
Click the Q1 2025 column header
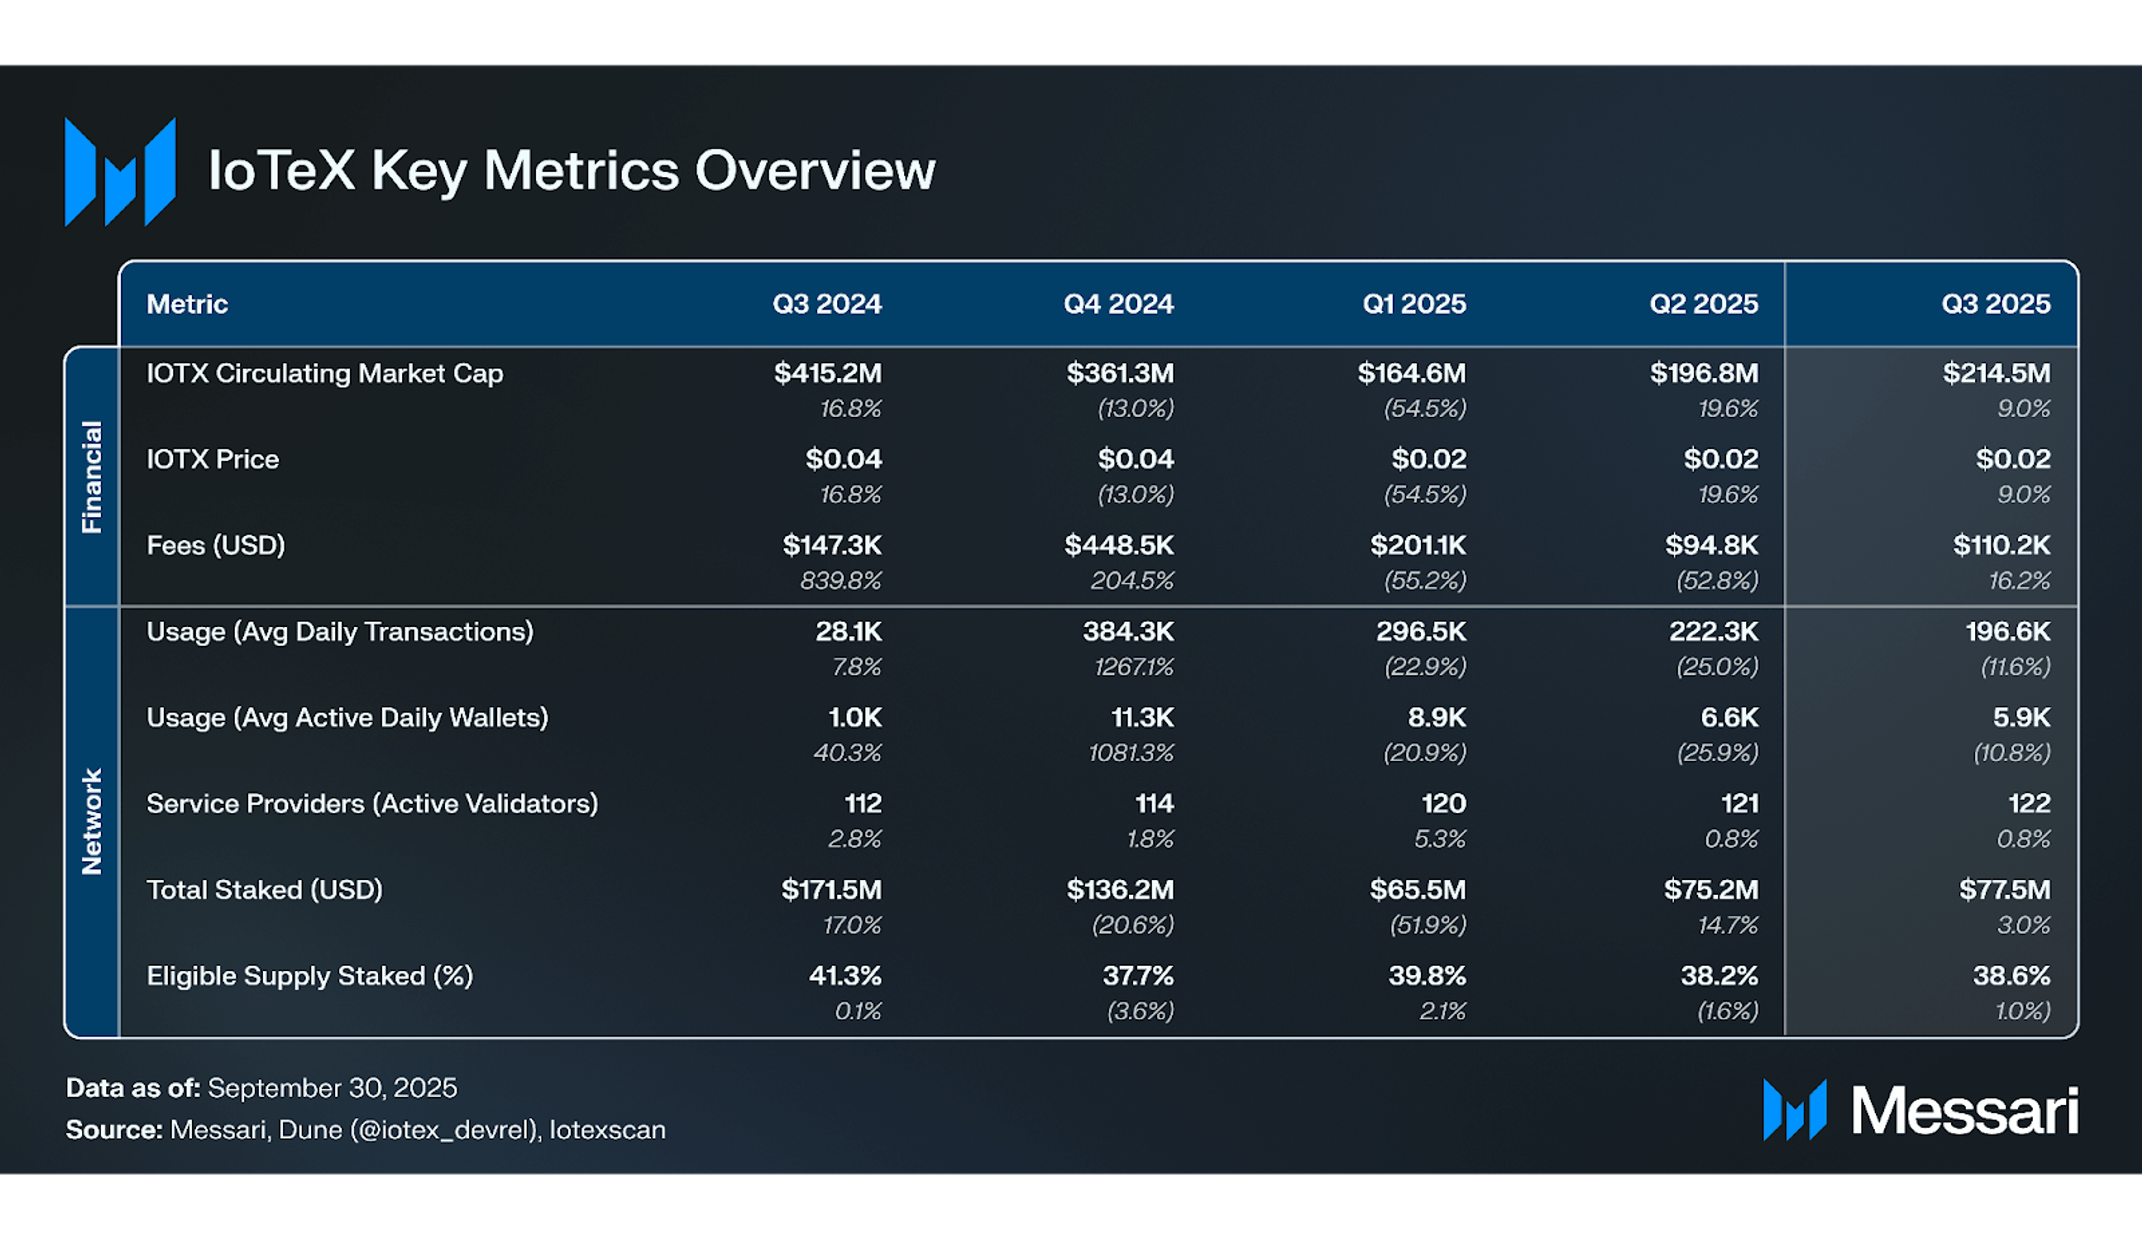point(1413,304)
